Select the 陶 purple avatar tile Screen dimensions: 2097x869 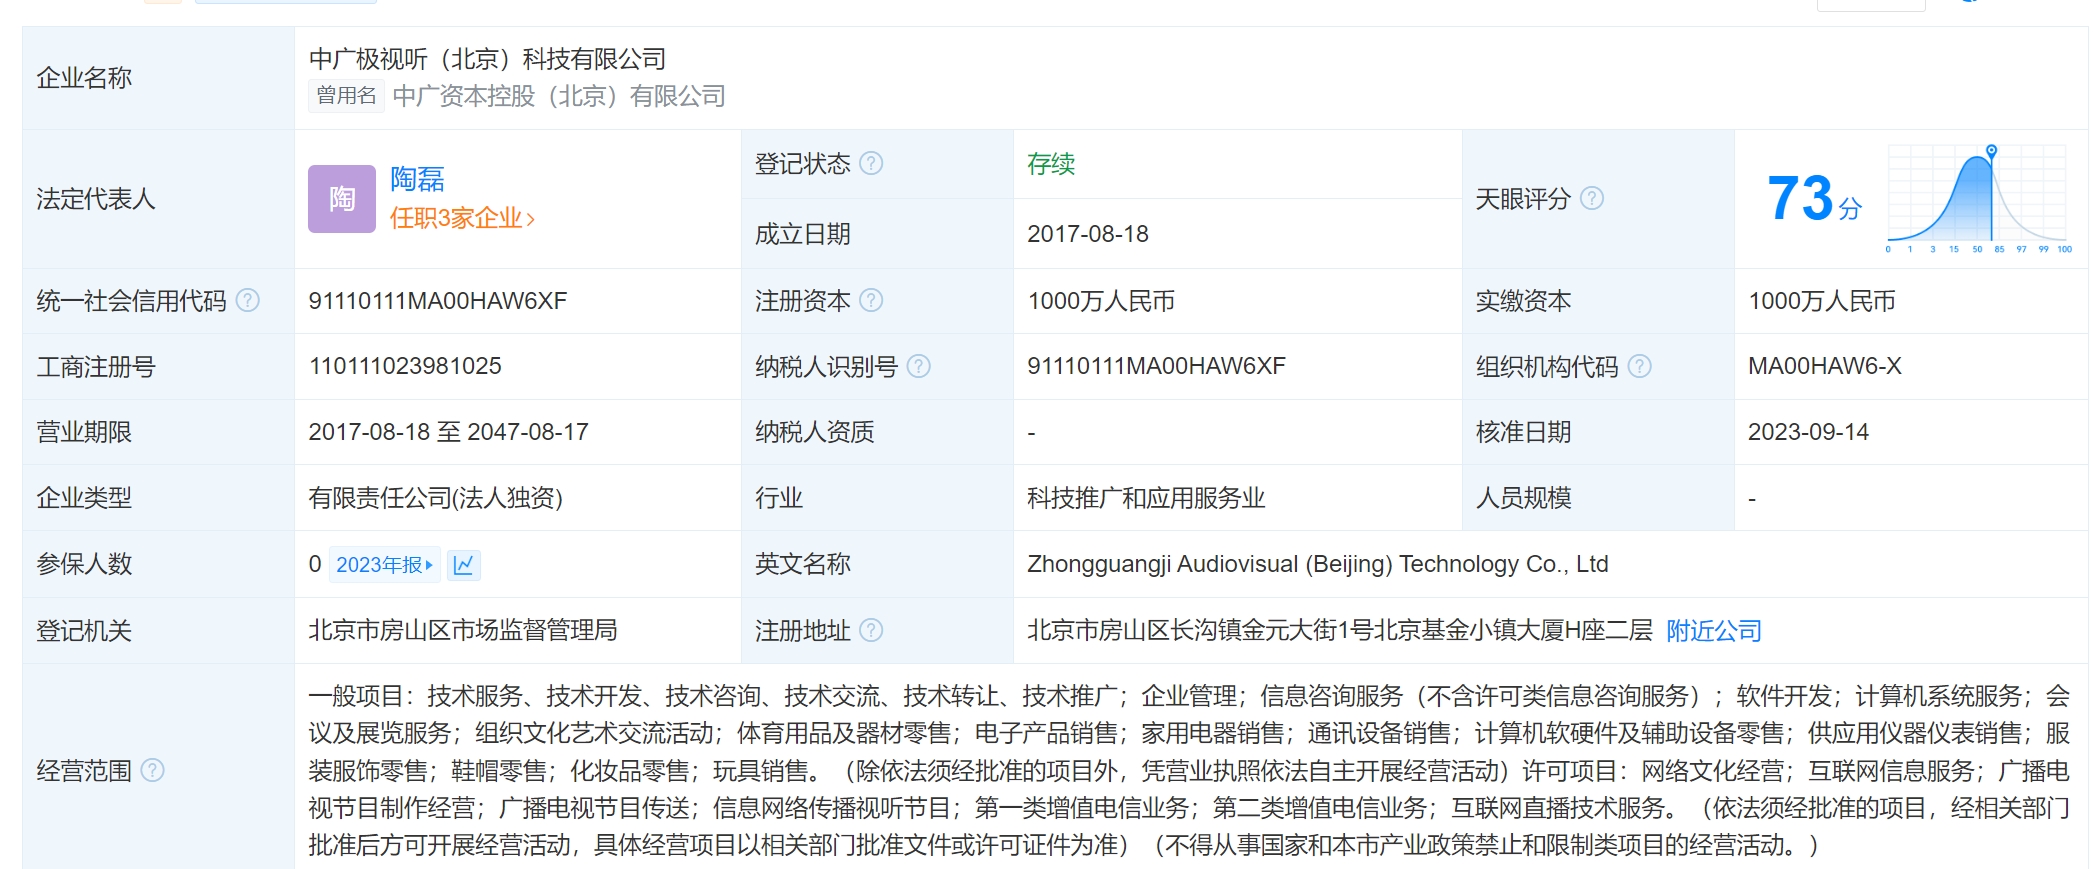click(x=342, y=199)
